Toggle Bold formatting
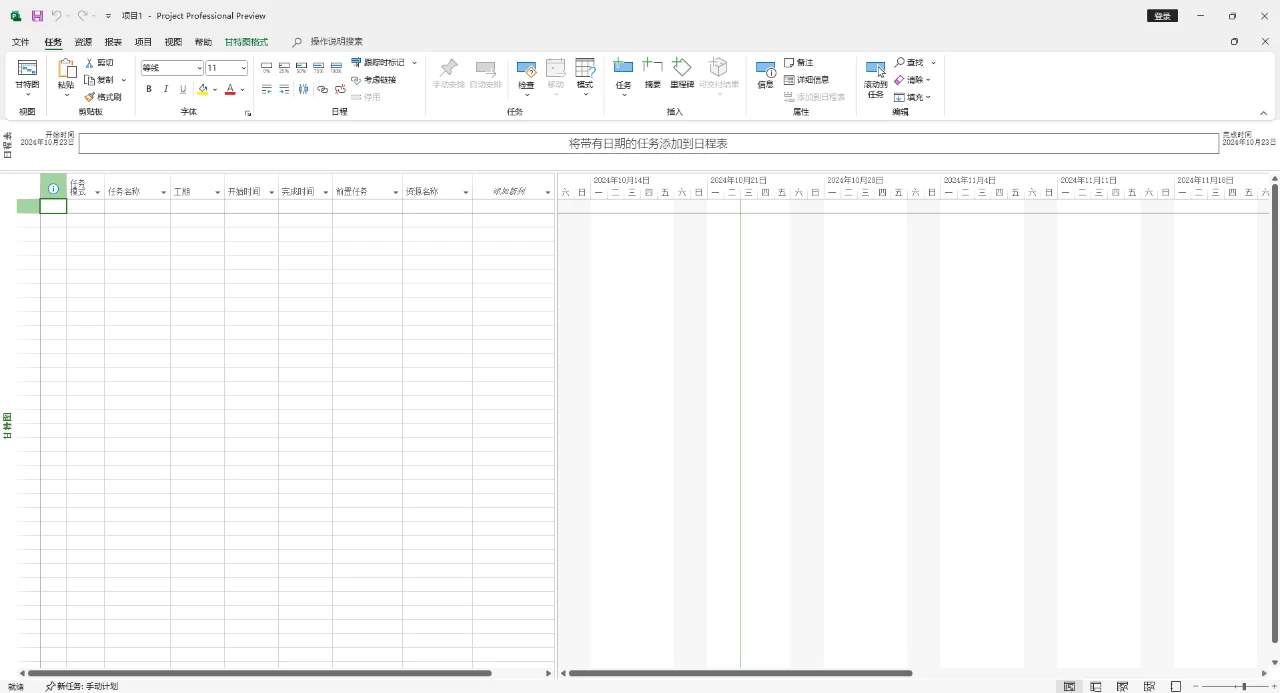 [149, 89]
